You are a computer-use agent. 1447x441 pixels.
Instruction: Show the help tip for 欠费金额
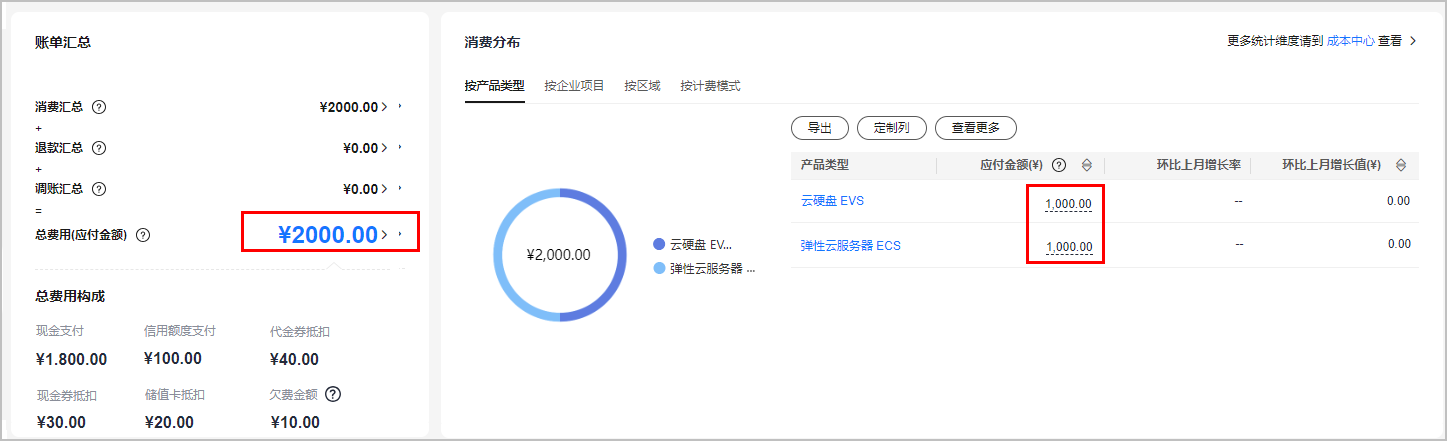[x=333, y=394]
